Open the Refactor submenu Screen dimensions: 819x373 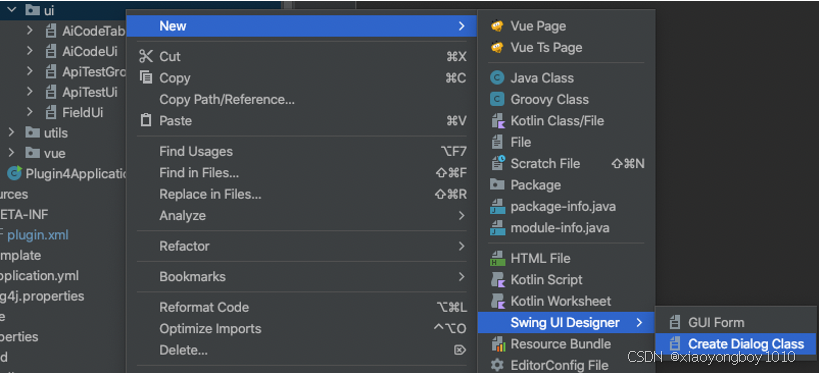301,246
